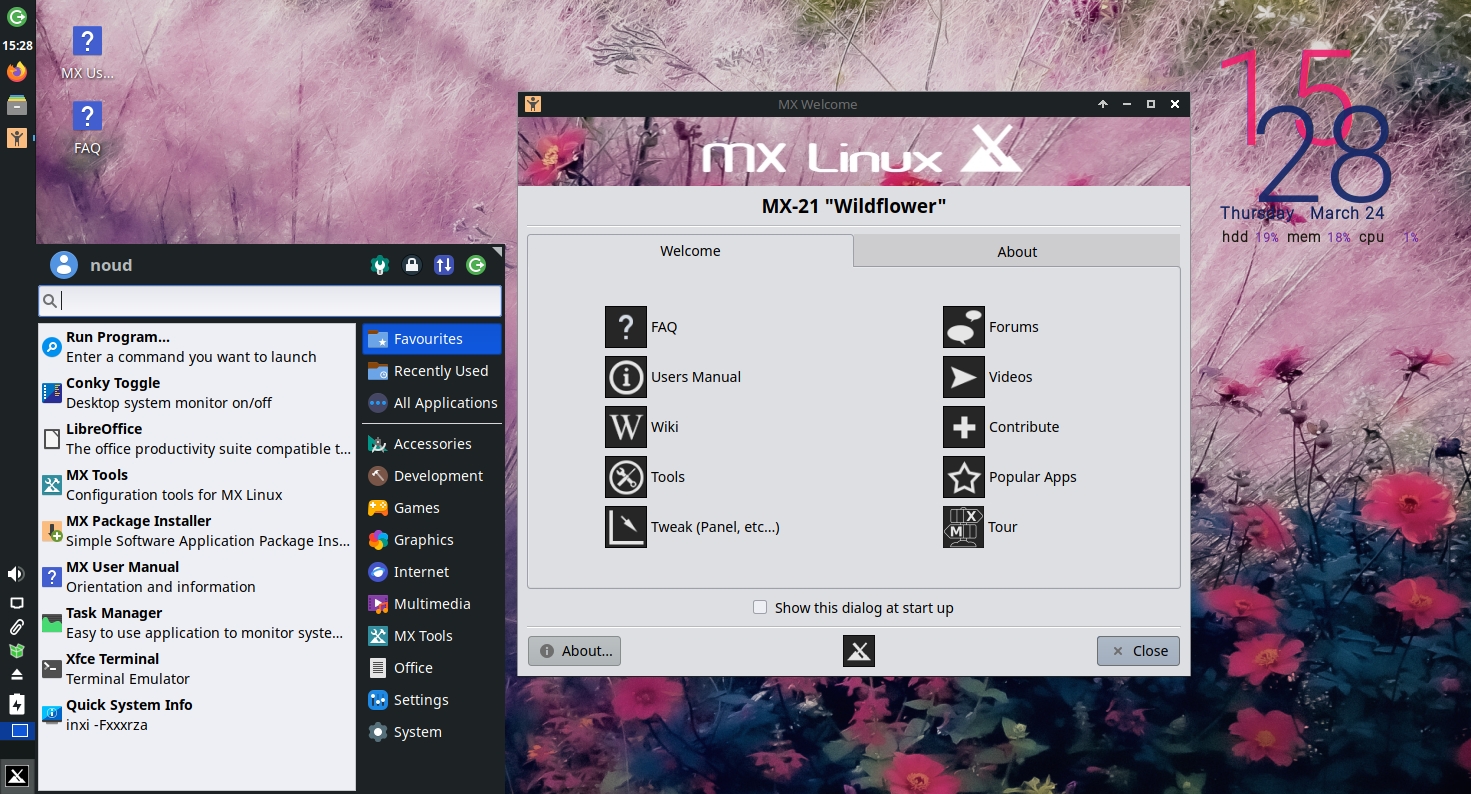Launch Firefox from the panel
Screen dimensions: 1471x794
point(17,71)
